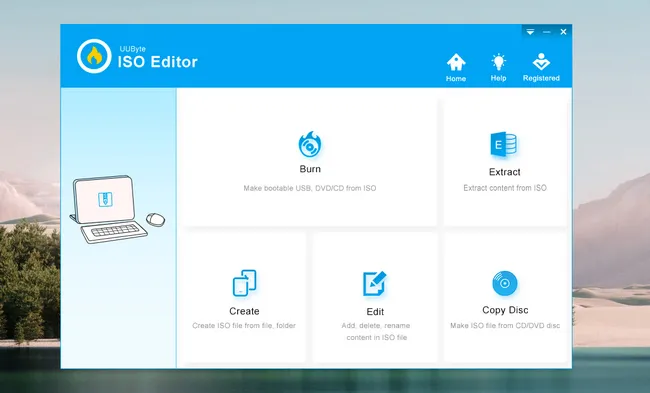Click the Copy Disc label text
This screenshot has height=393, width=650.
click(505, 310)
